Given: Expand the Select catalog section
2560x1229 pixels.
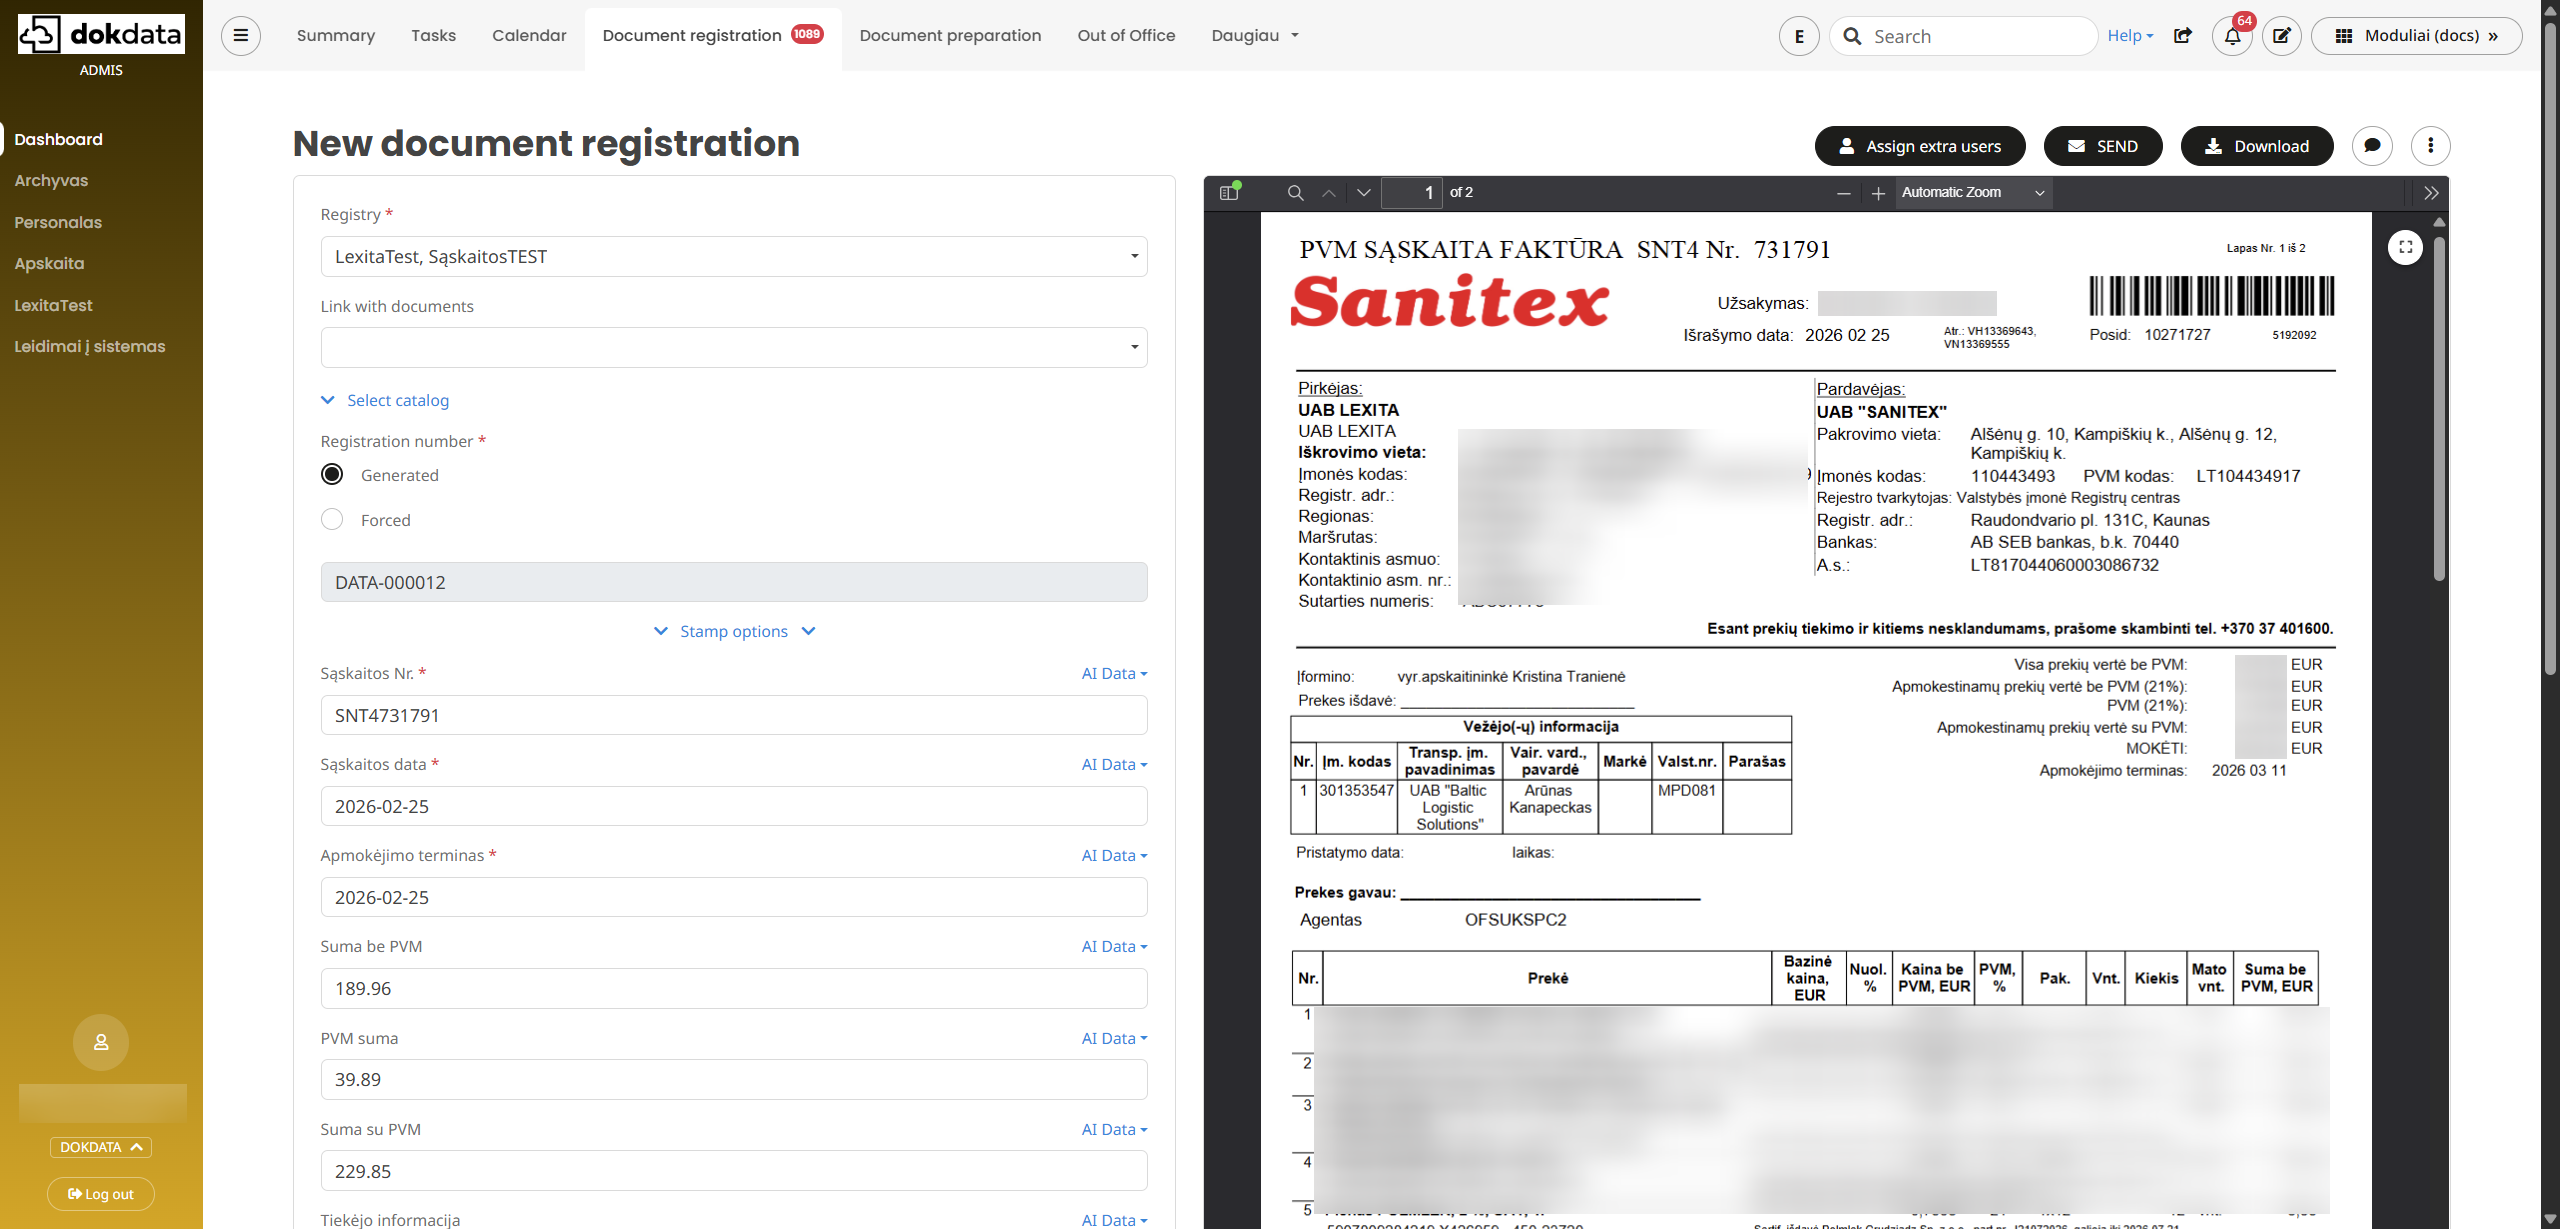Looking at the screenshot, I should (x=385, y=400).
